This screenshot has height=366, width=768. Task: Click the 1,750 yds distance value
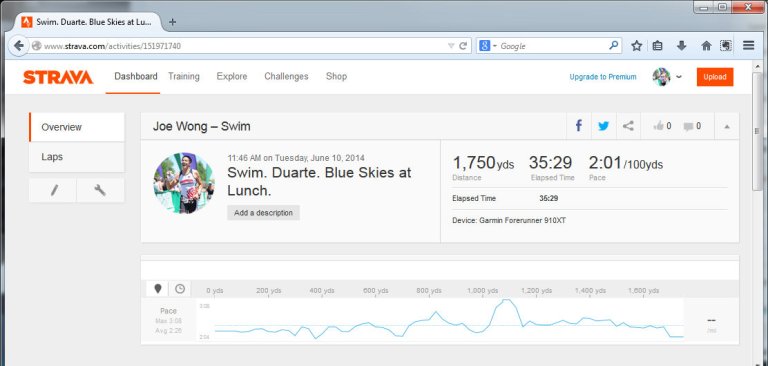[x=483, y=163]
